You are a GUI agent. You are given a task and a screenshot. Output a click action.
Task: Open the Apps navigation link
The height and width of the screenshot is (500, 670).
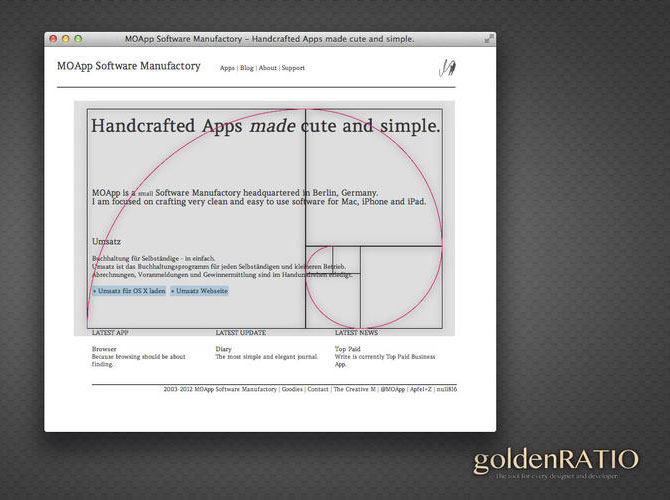pos(227,68)
